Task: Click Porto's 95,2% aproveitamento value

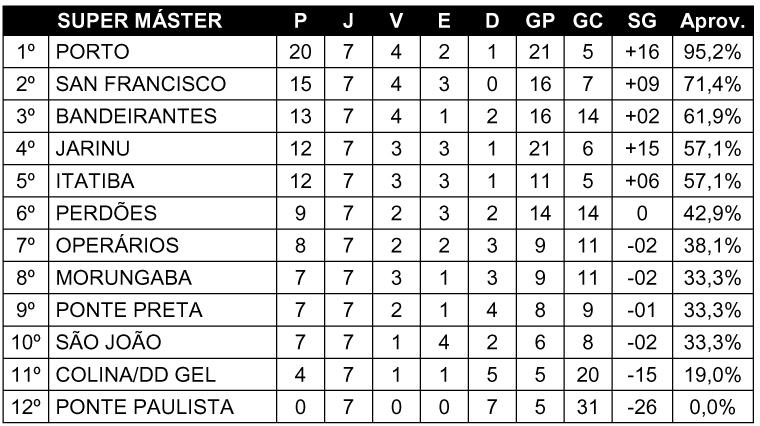Action: (712, 52)
